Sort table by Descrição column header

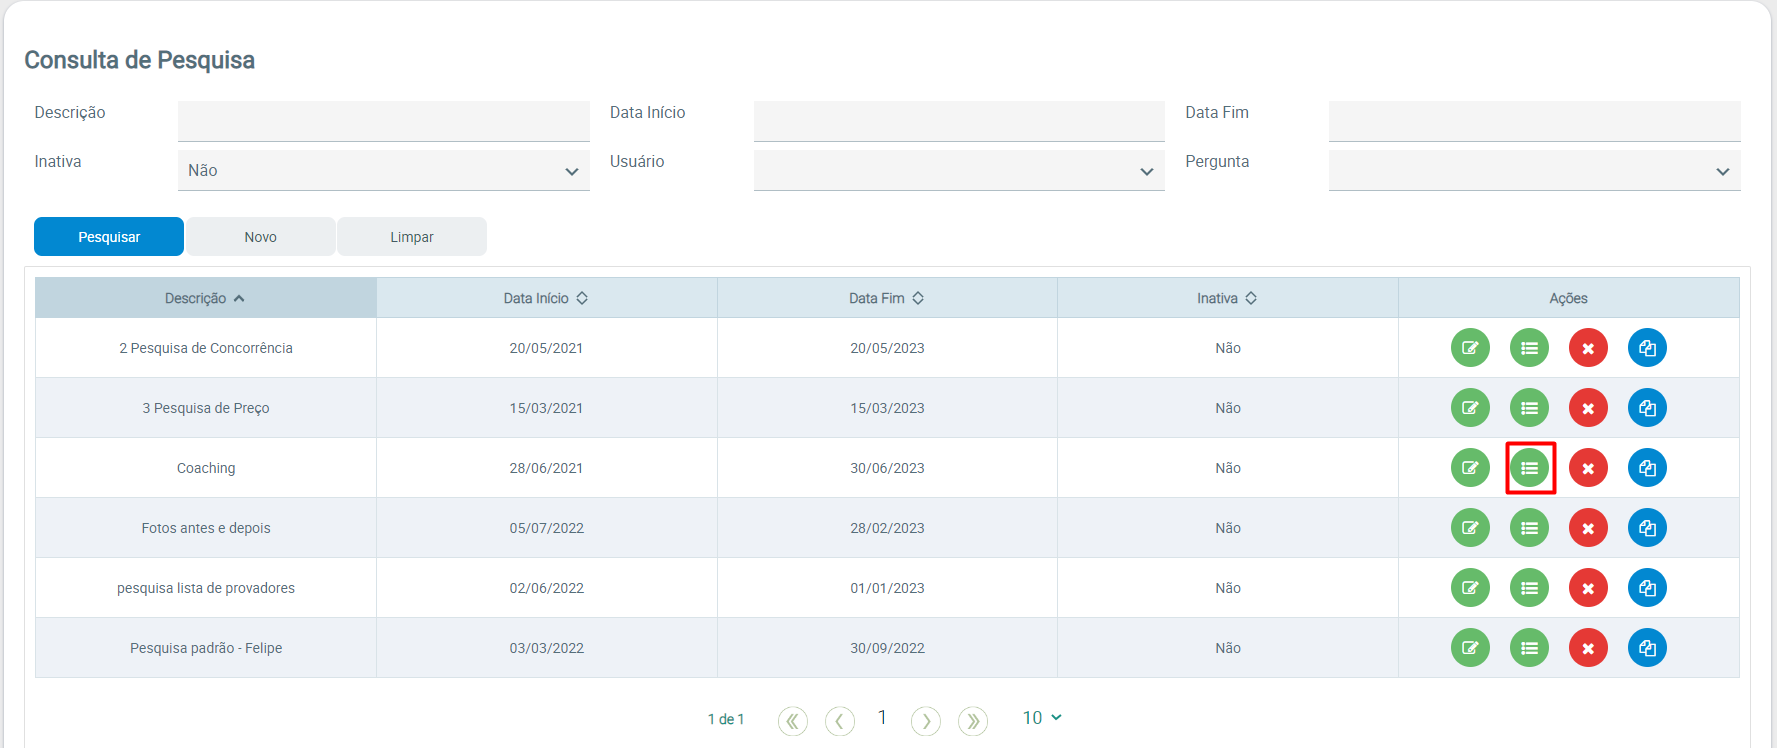[x=205, y=298]
